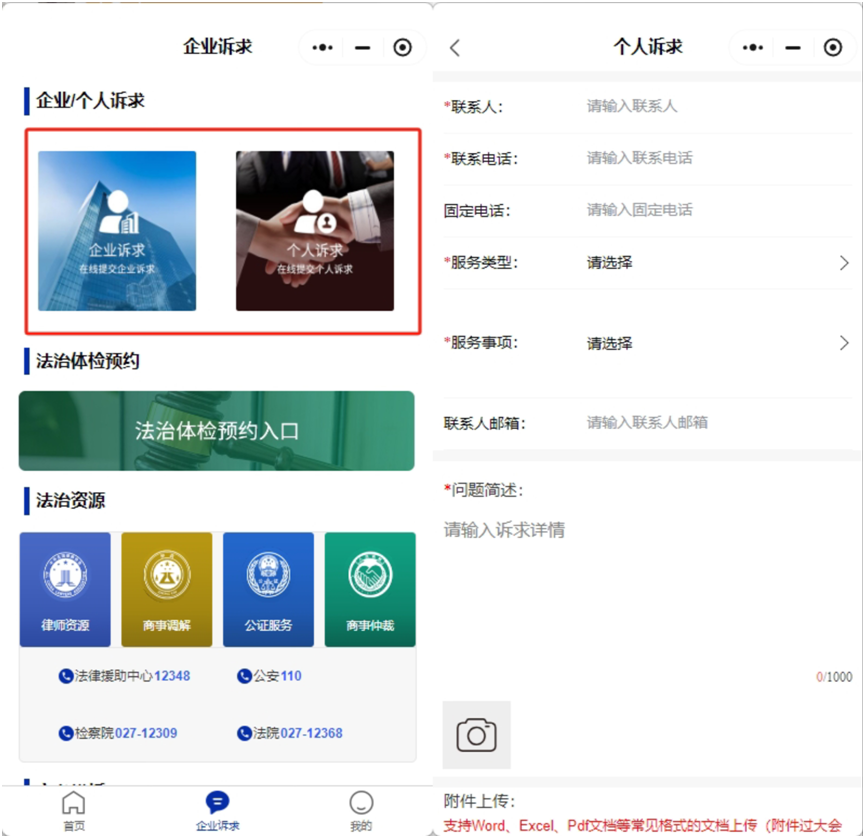Open the 法治体检预约入口 banner
This screenshot has height=838, width=865.
(217, 431)
